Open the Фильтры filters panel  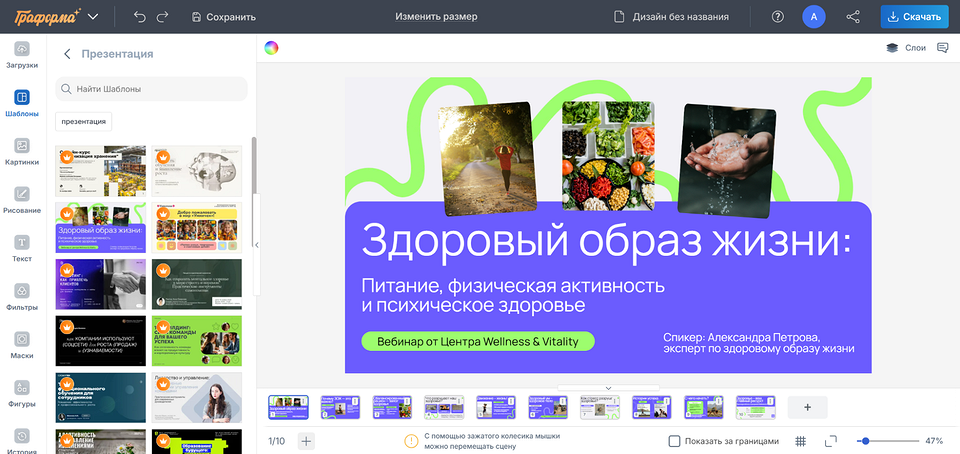point(22,297)
